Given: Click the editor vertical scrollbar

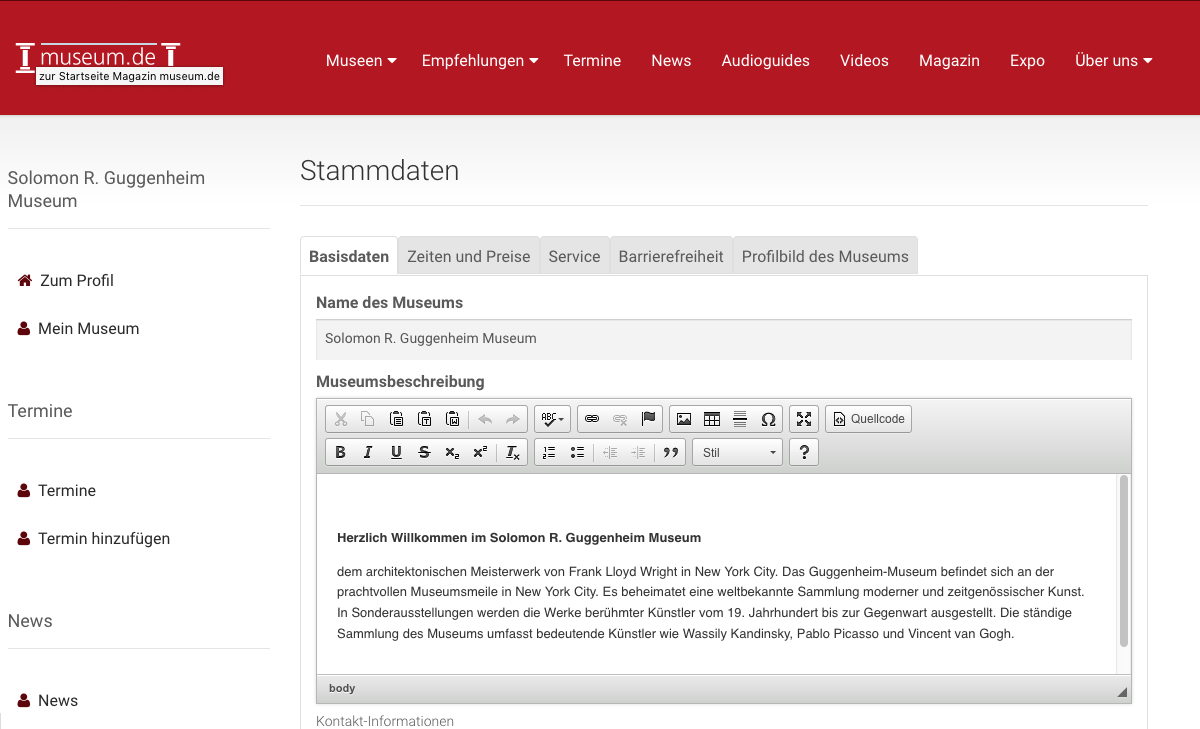Looking at the screenshot, I should point(1124,561).
